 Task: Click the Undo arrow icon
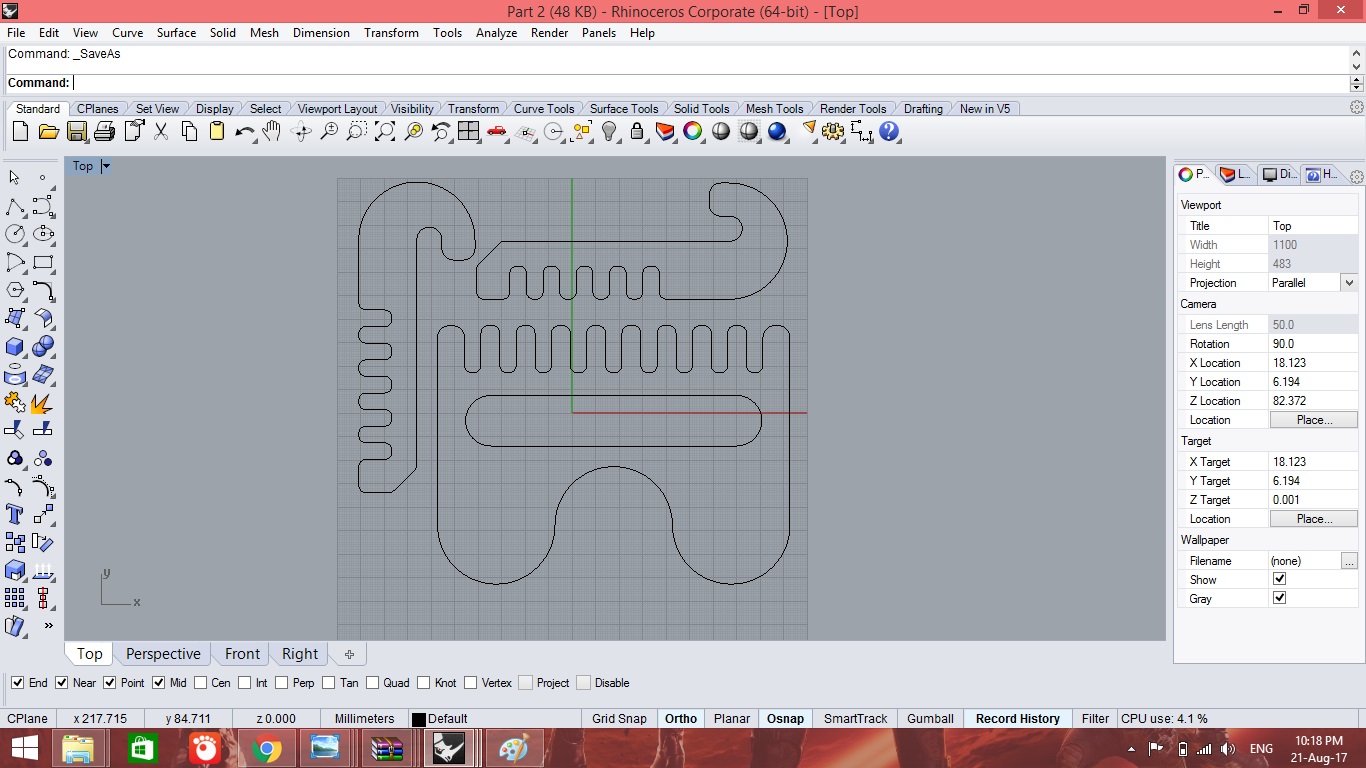[244, 132]
